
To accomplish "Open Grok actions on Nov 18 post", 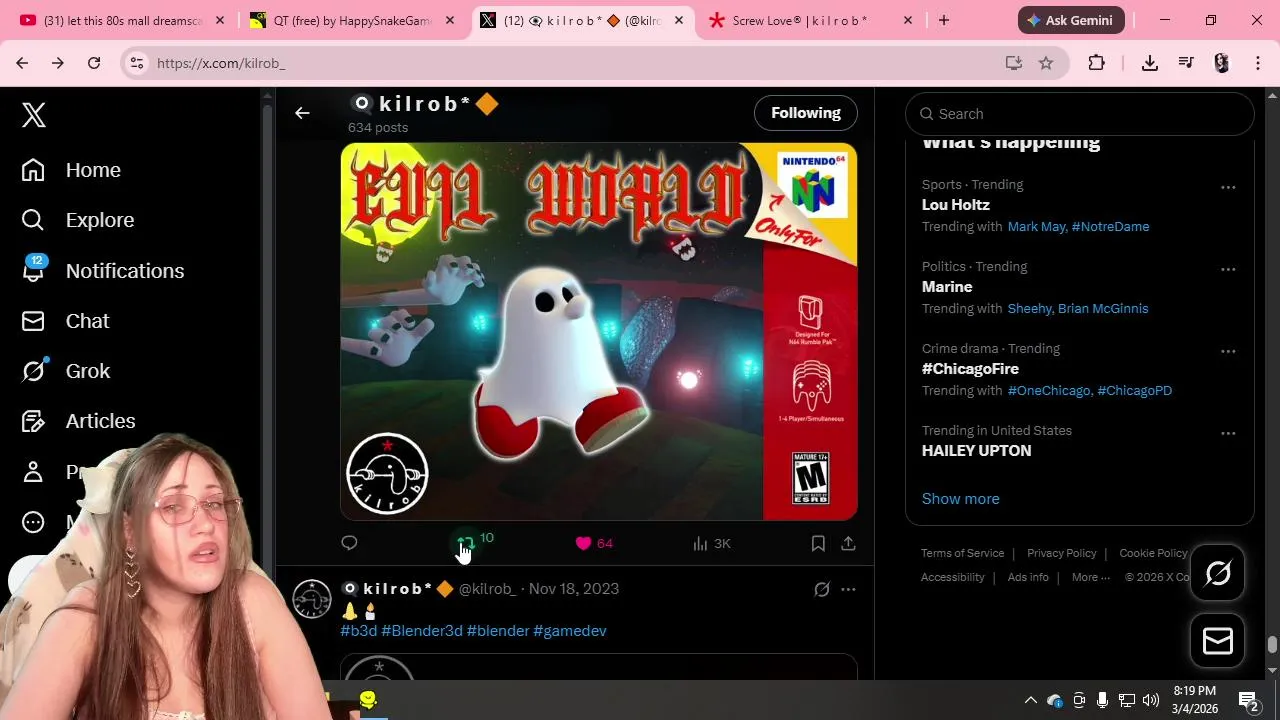I will (822, 589).
